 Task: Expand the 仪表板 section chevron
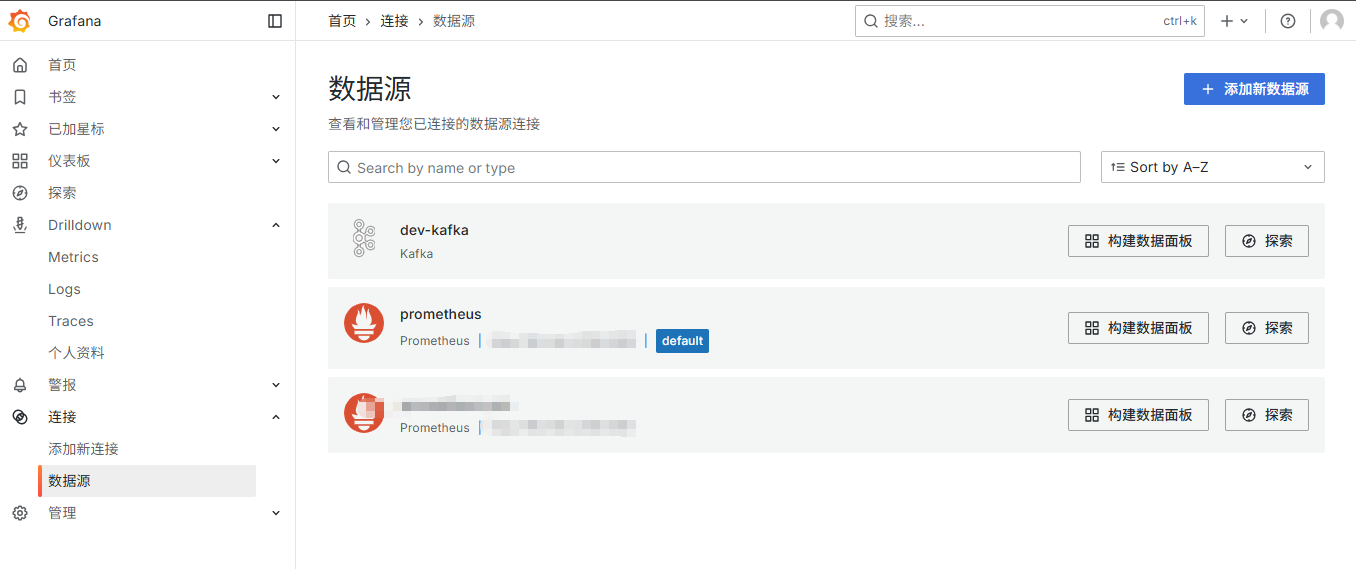click(x=276, y=161)
